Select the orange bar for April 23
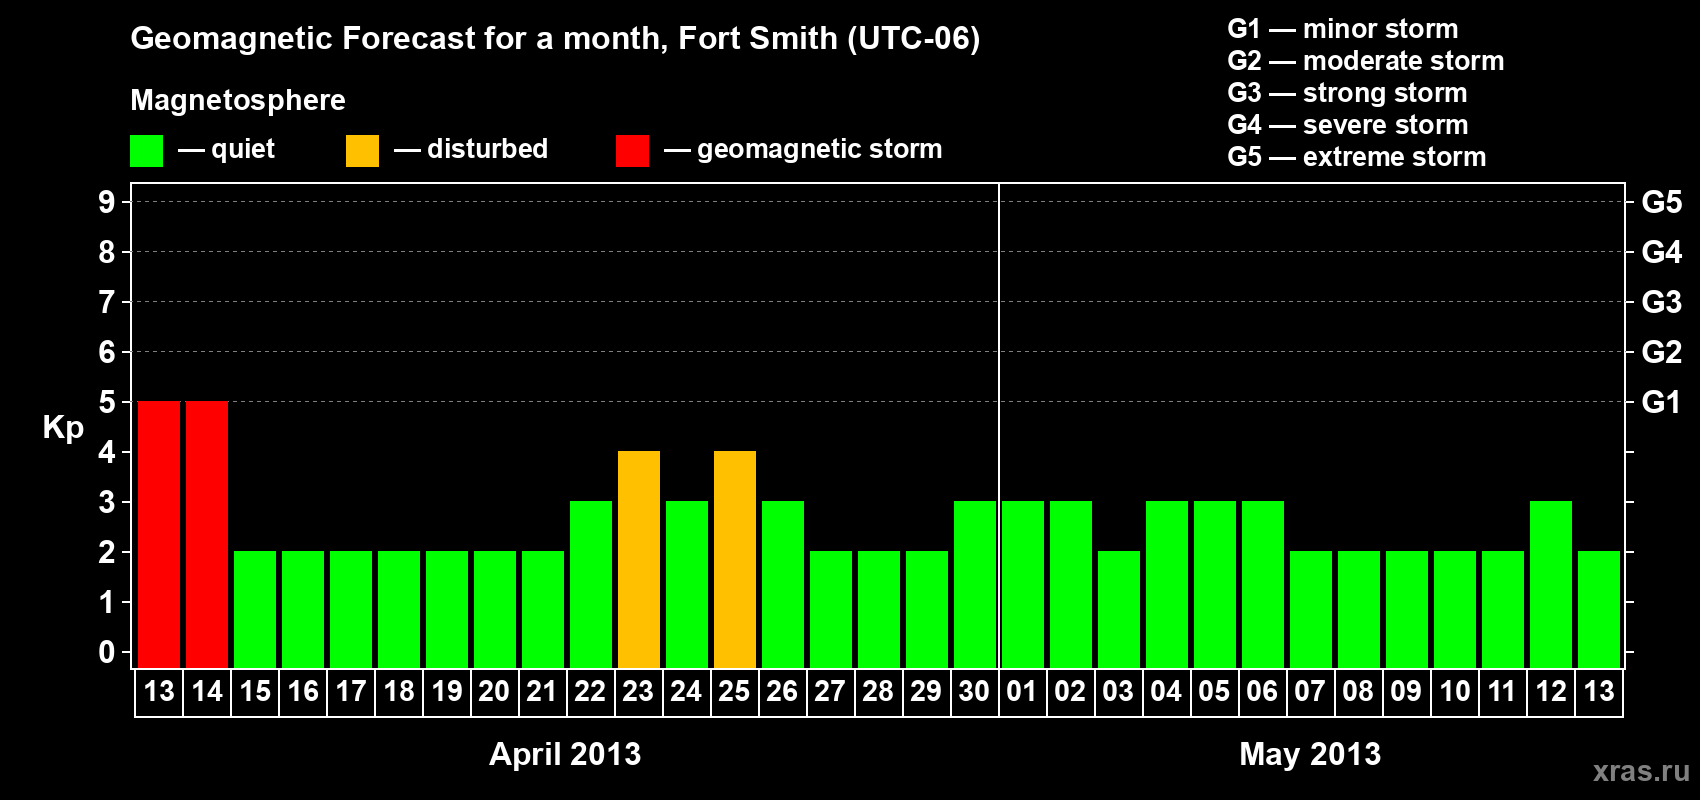 point(639,559)
